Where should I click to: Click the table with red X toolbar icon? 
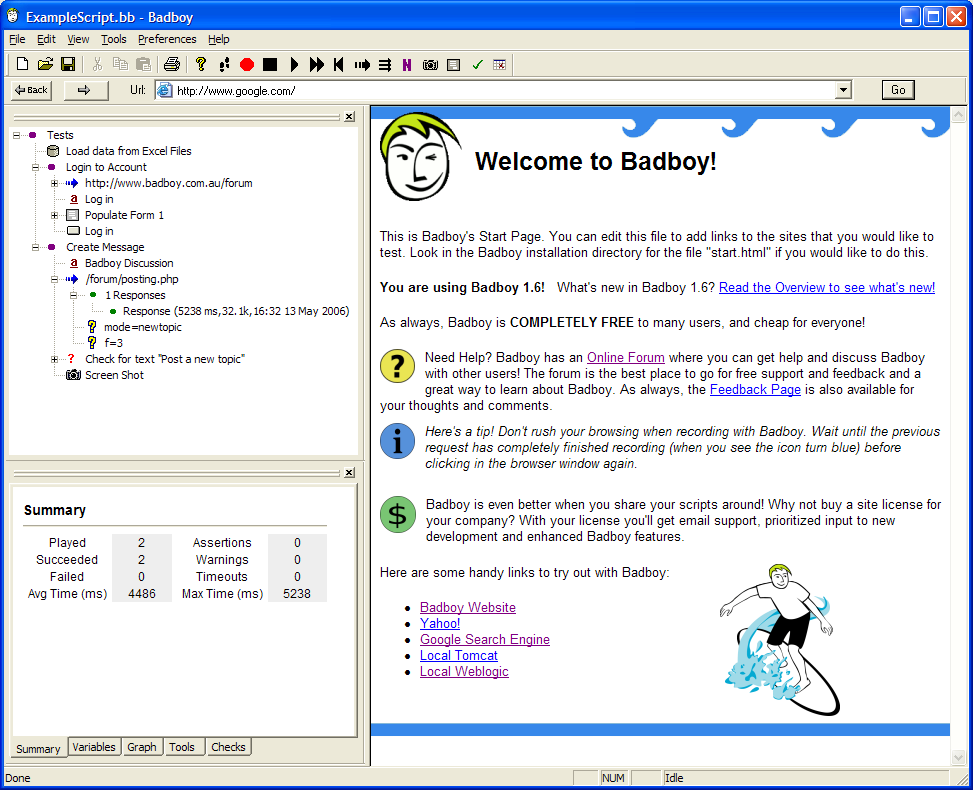500,65
